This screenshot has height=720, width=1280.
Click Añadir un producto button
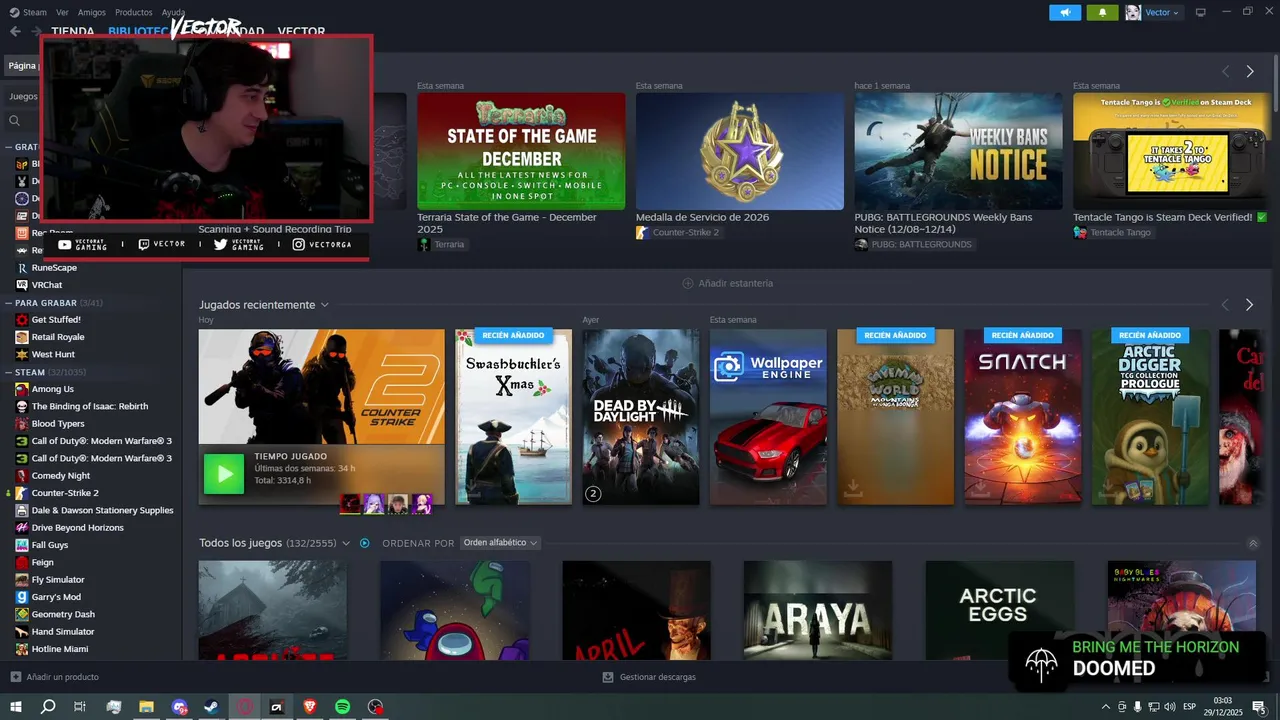[55, 677]
